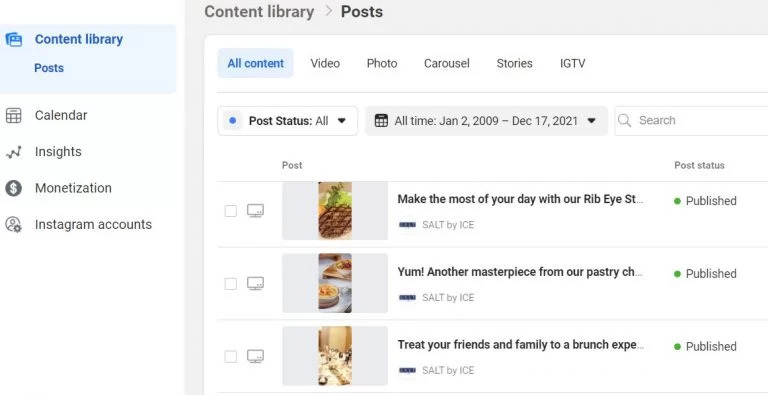Open the pastry dessert thumbnail
The width and height of the screenshot is (768, 395).
point(335,283)
